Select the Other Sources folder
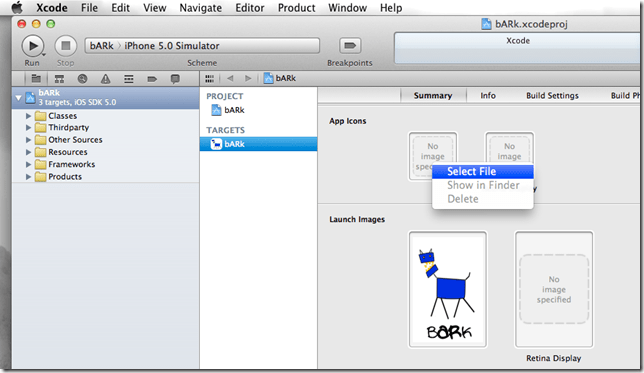This screenshot has height=373, width=644. pyautogui.click(x=69, y=140)
